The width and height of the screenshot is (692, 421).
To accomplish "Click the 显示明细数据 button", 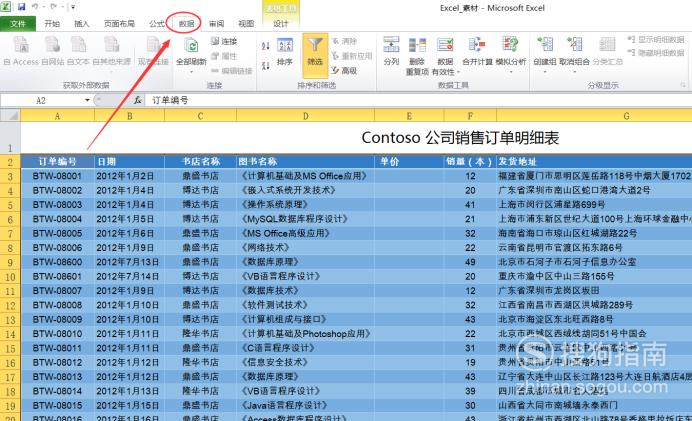I will [x=656, y=39].
